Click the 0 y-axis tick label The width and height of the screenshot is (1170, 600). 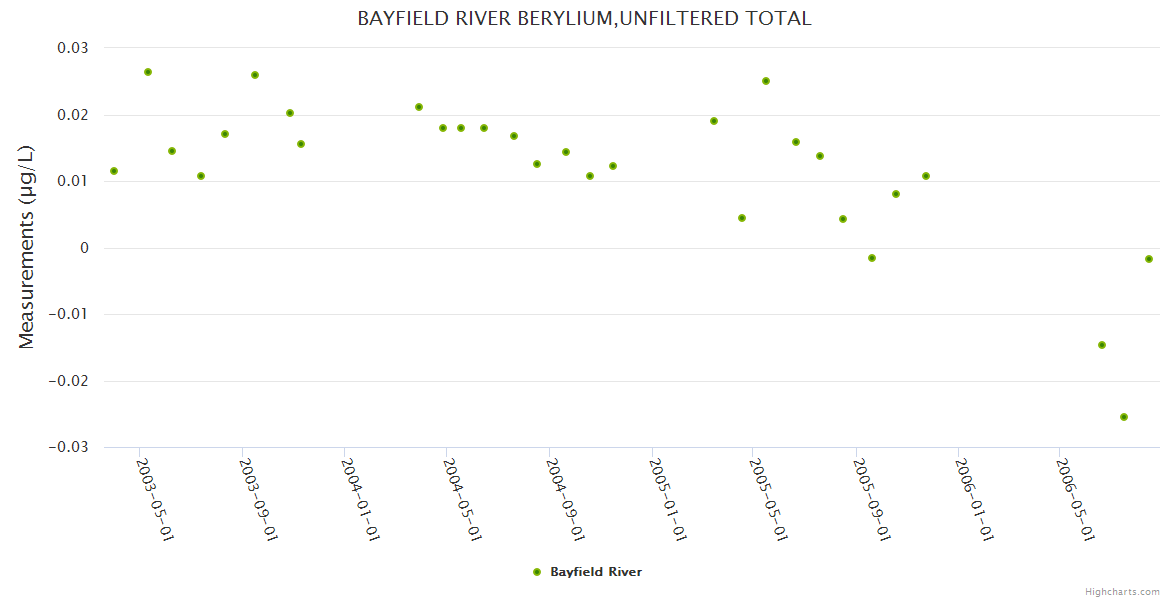coord(84,248)
